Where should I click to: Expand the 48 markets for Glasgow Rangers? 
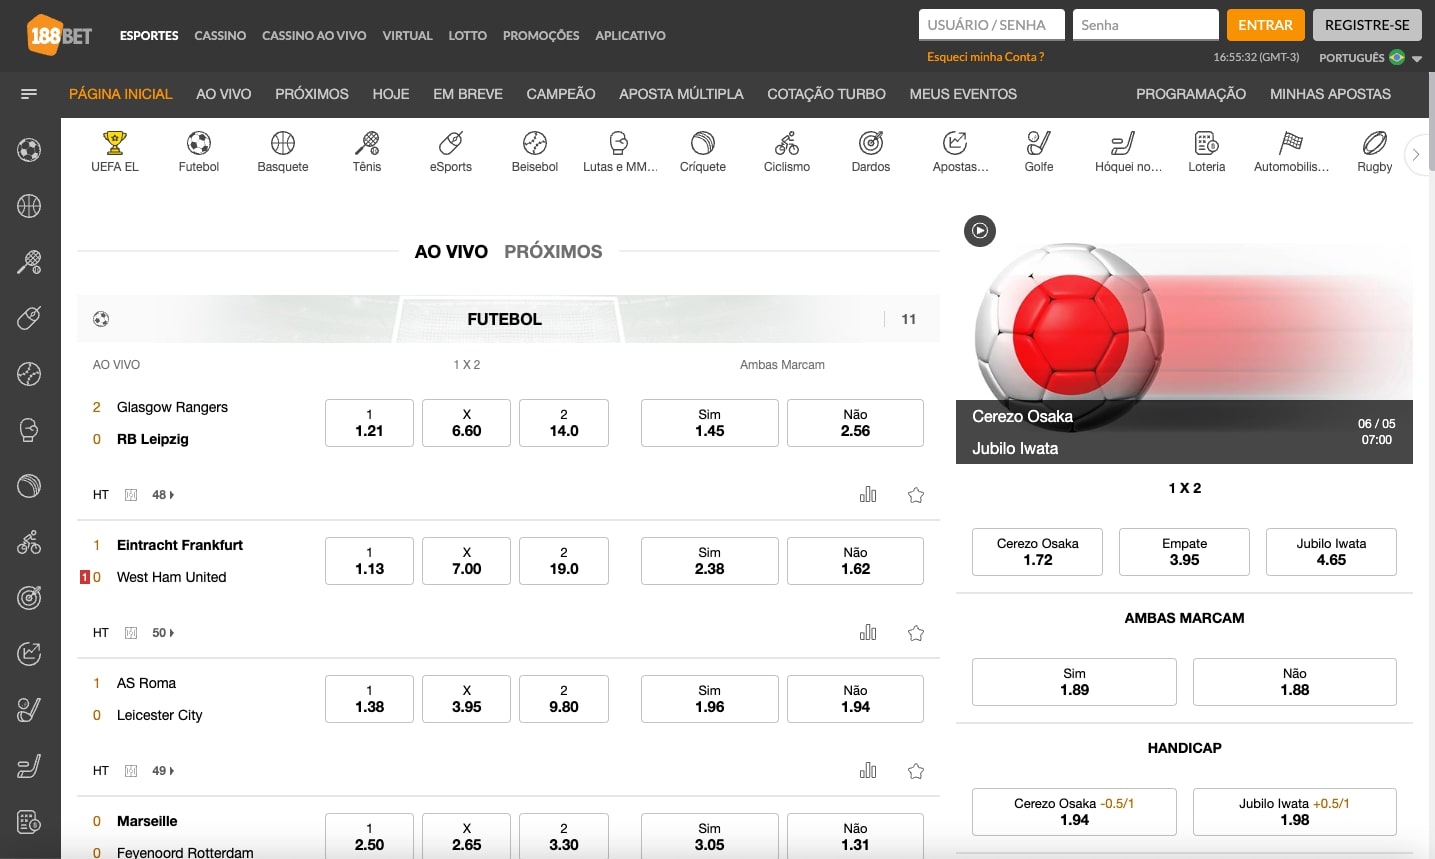pos(163,495)
